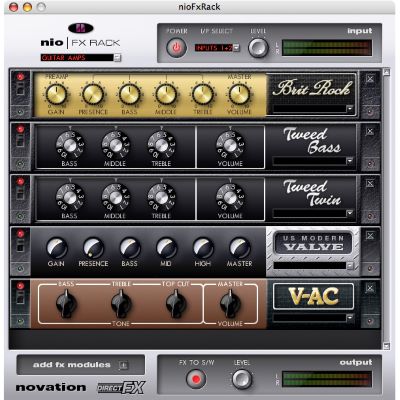Image resolution: width=400 pixels, height=400 pixels.
Task: Click V-AC bypass switch below LED
Action: pos(20,298)
